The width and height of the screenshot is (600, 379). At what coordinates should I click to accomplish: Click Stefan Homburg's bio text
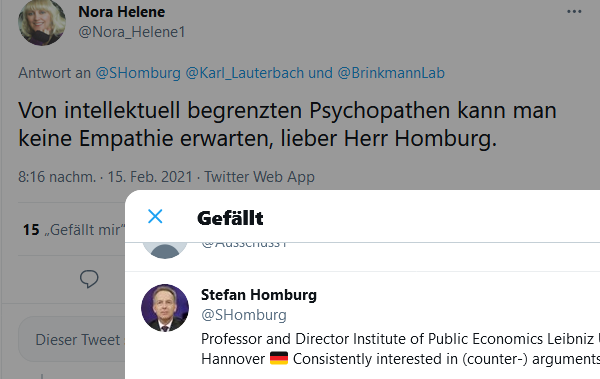(x=400, y=349)
